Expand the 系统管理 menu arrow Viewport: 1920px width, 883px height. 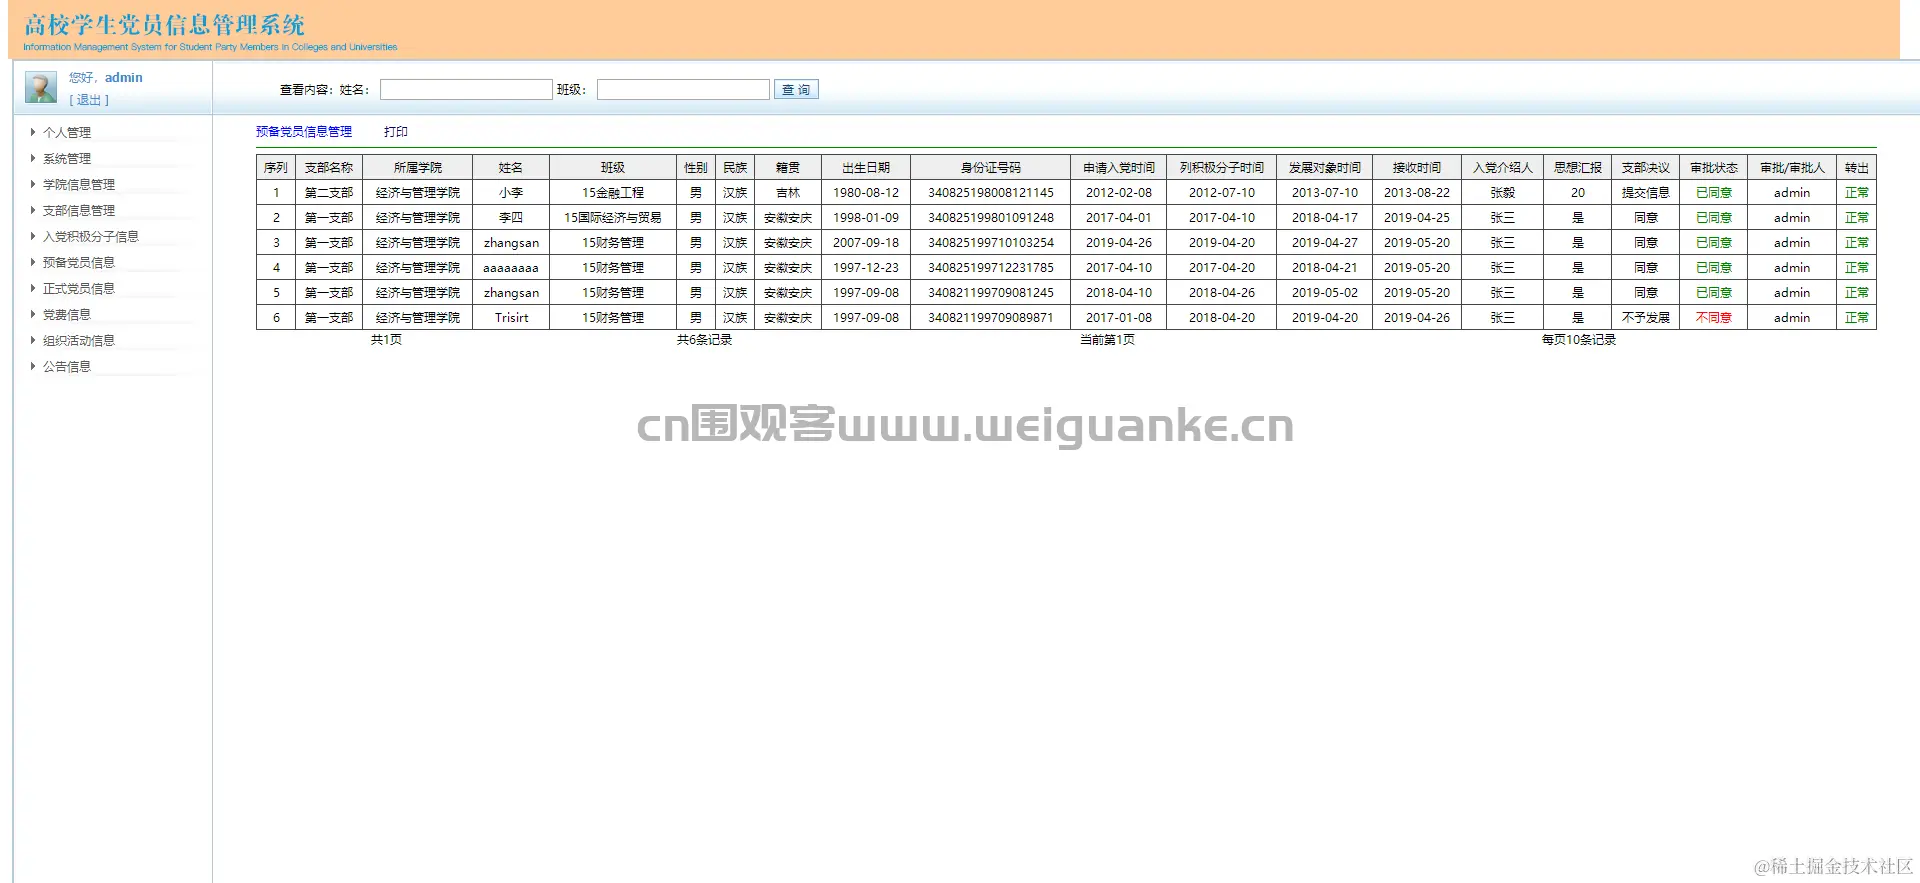click(x=33, y=158)
